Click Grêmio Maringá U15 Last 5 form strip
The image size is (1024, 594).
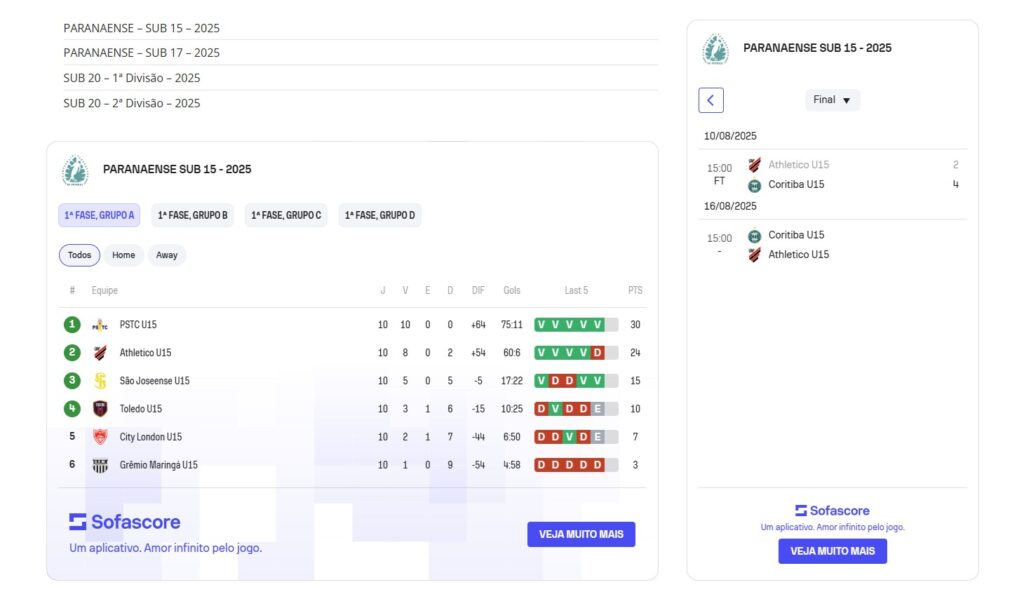576,465
